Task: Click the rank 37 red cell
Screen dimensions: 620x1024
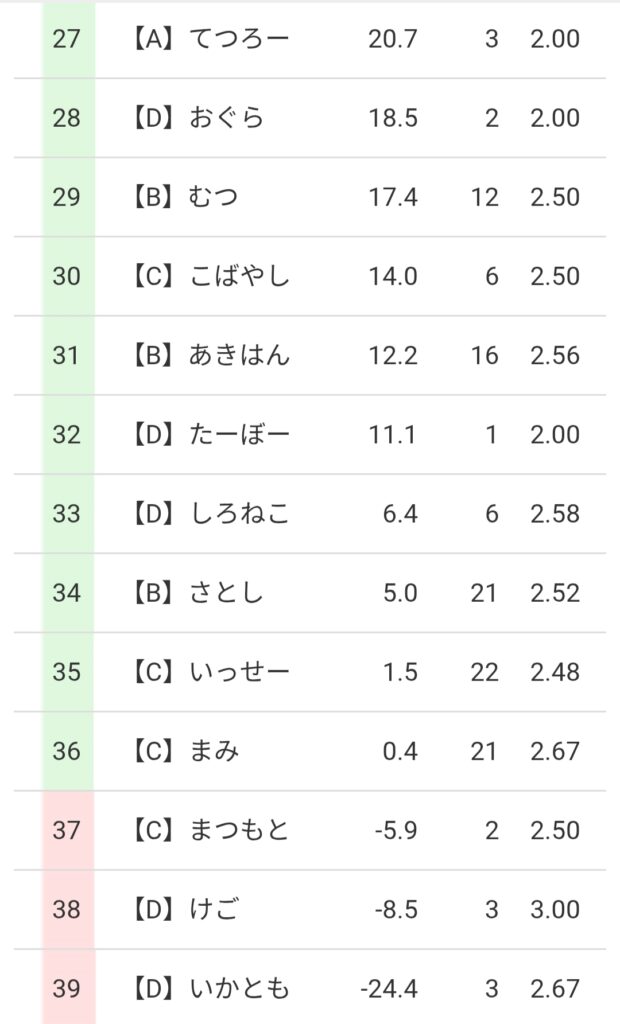Action: [x=67, y=830]
